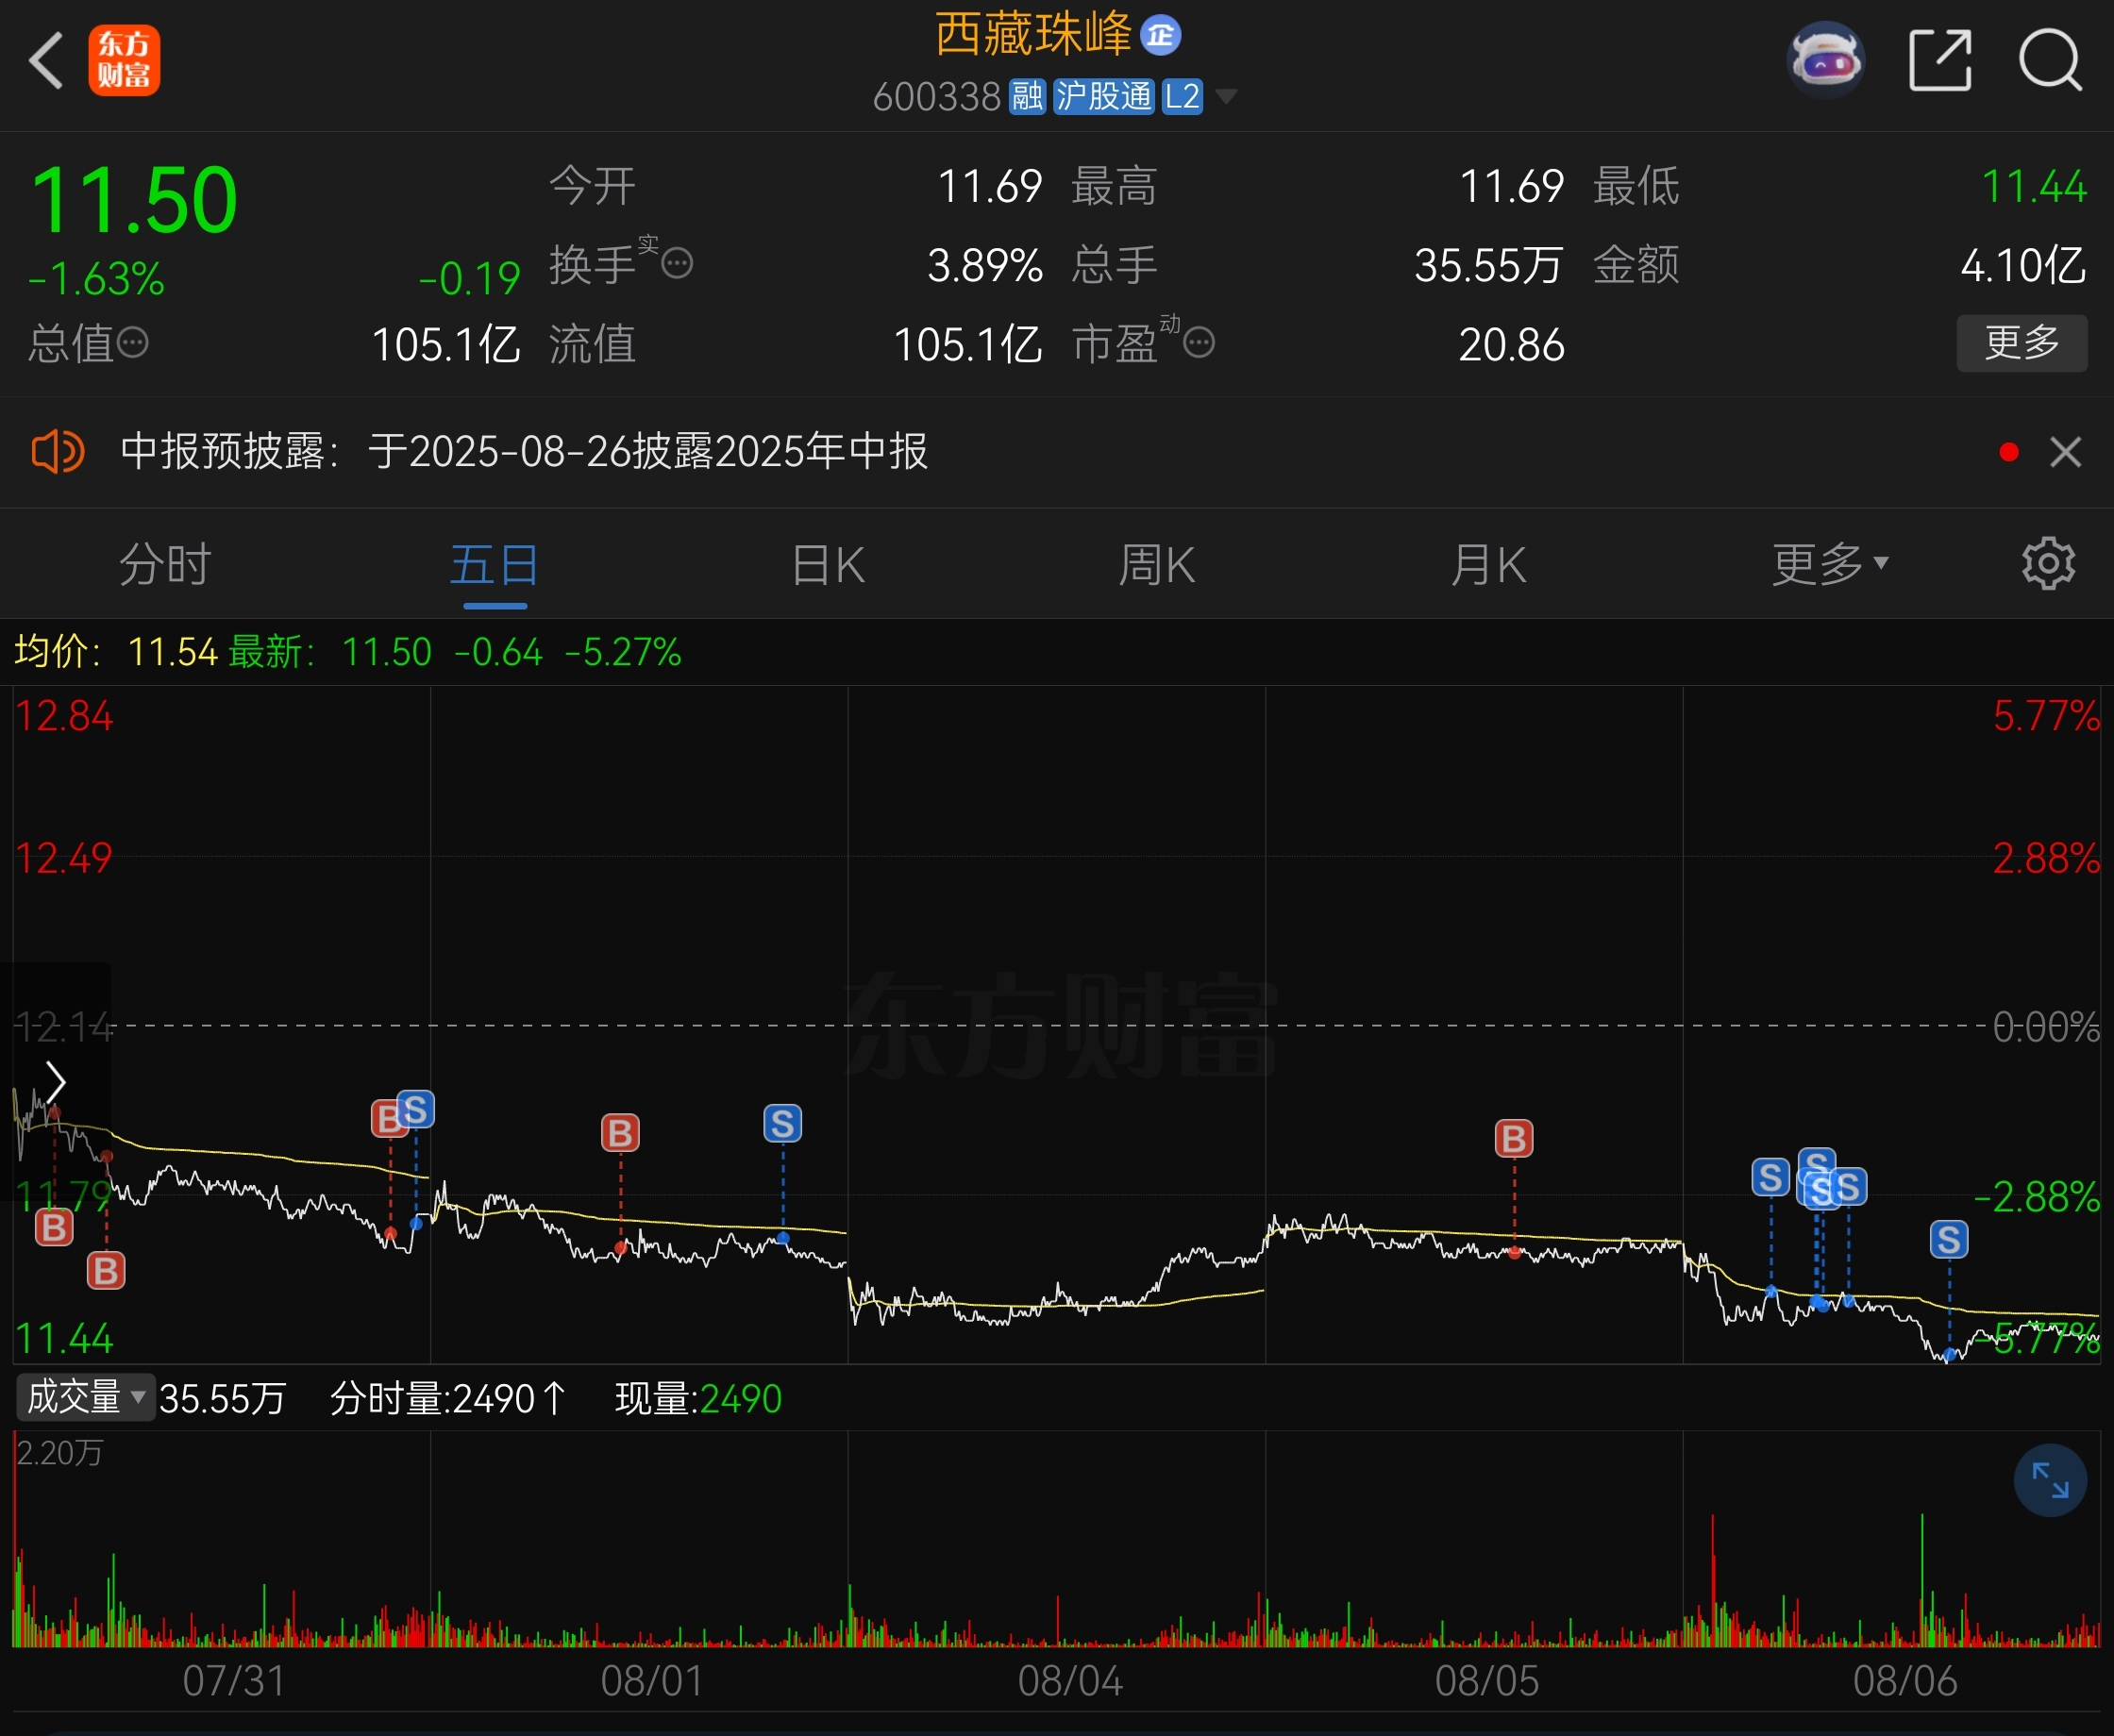Tap the 沪股通 badge
The image size is (2114, 1736).
[x=1104, y=97]
